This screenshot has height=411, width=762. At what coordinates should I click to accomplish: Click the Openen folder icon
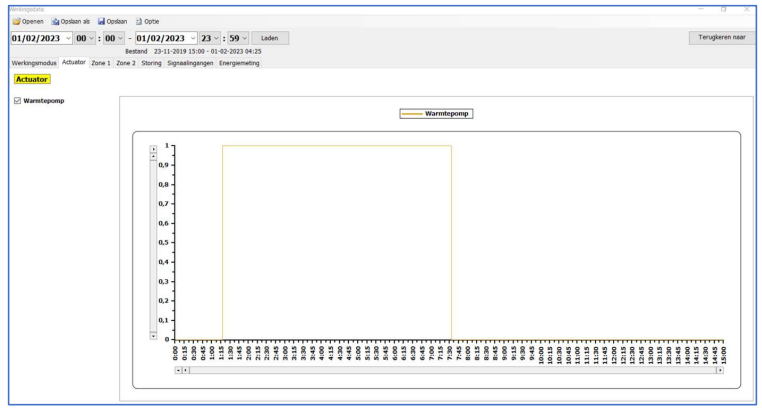14,21
